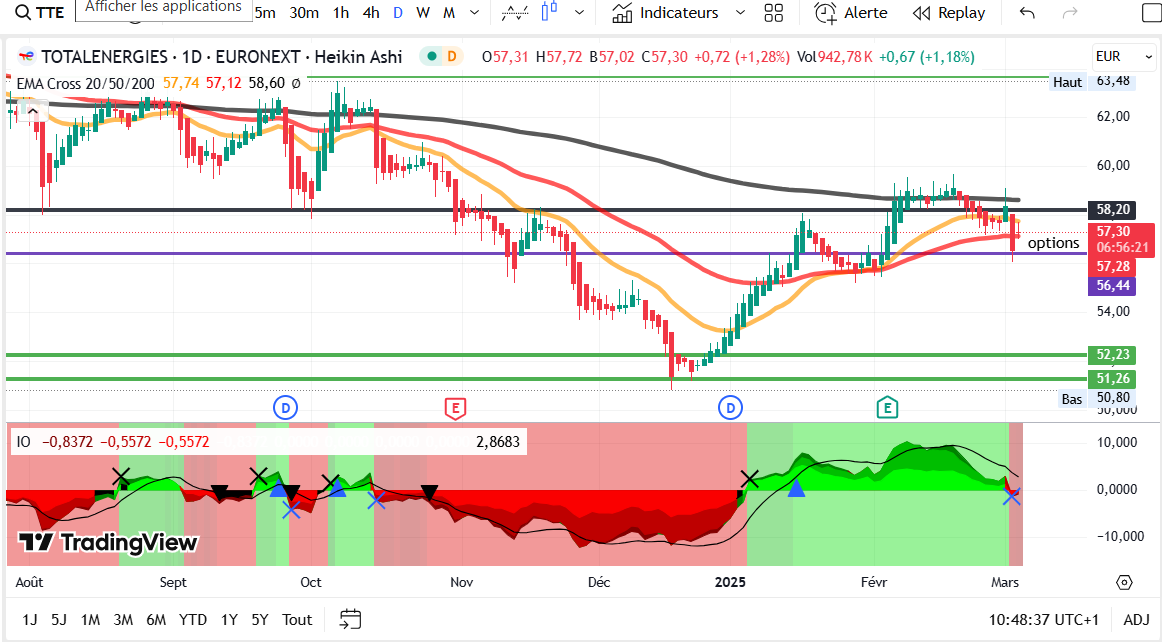Select the 52,23 green price label
1162x642 pixels.
coord(1112,354)
